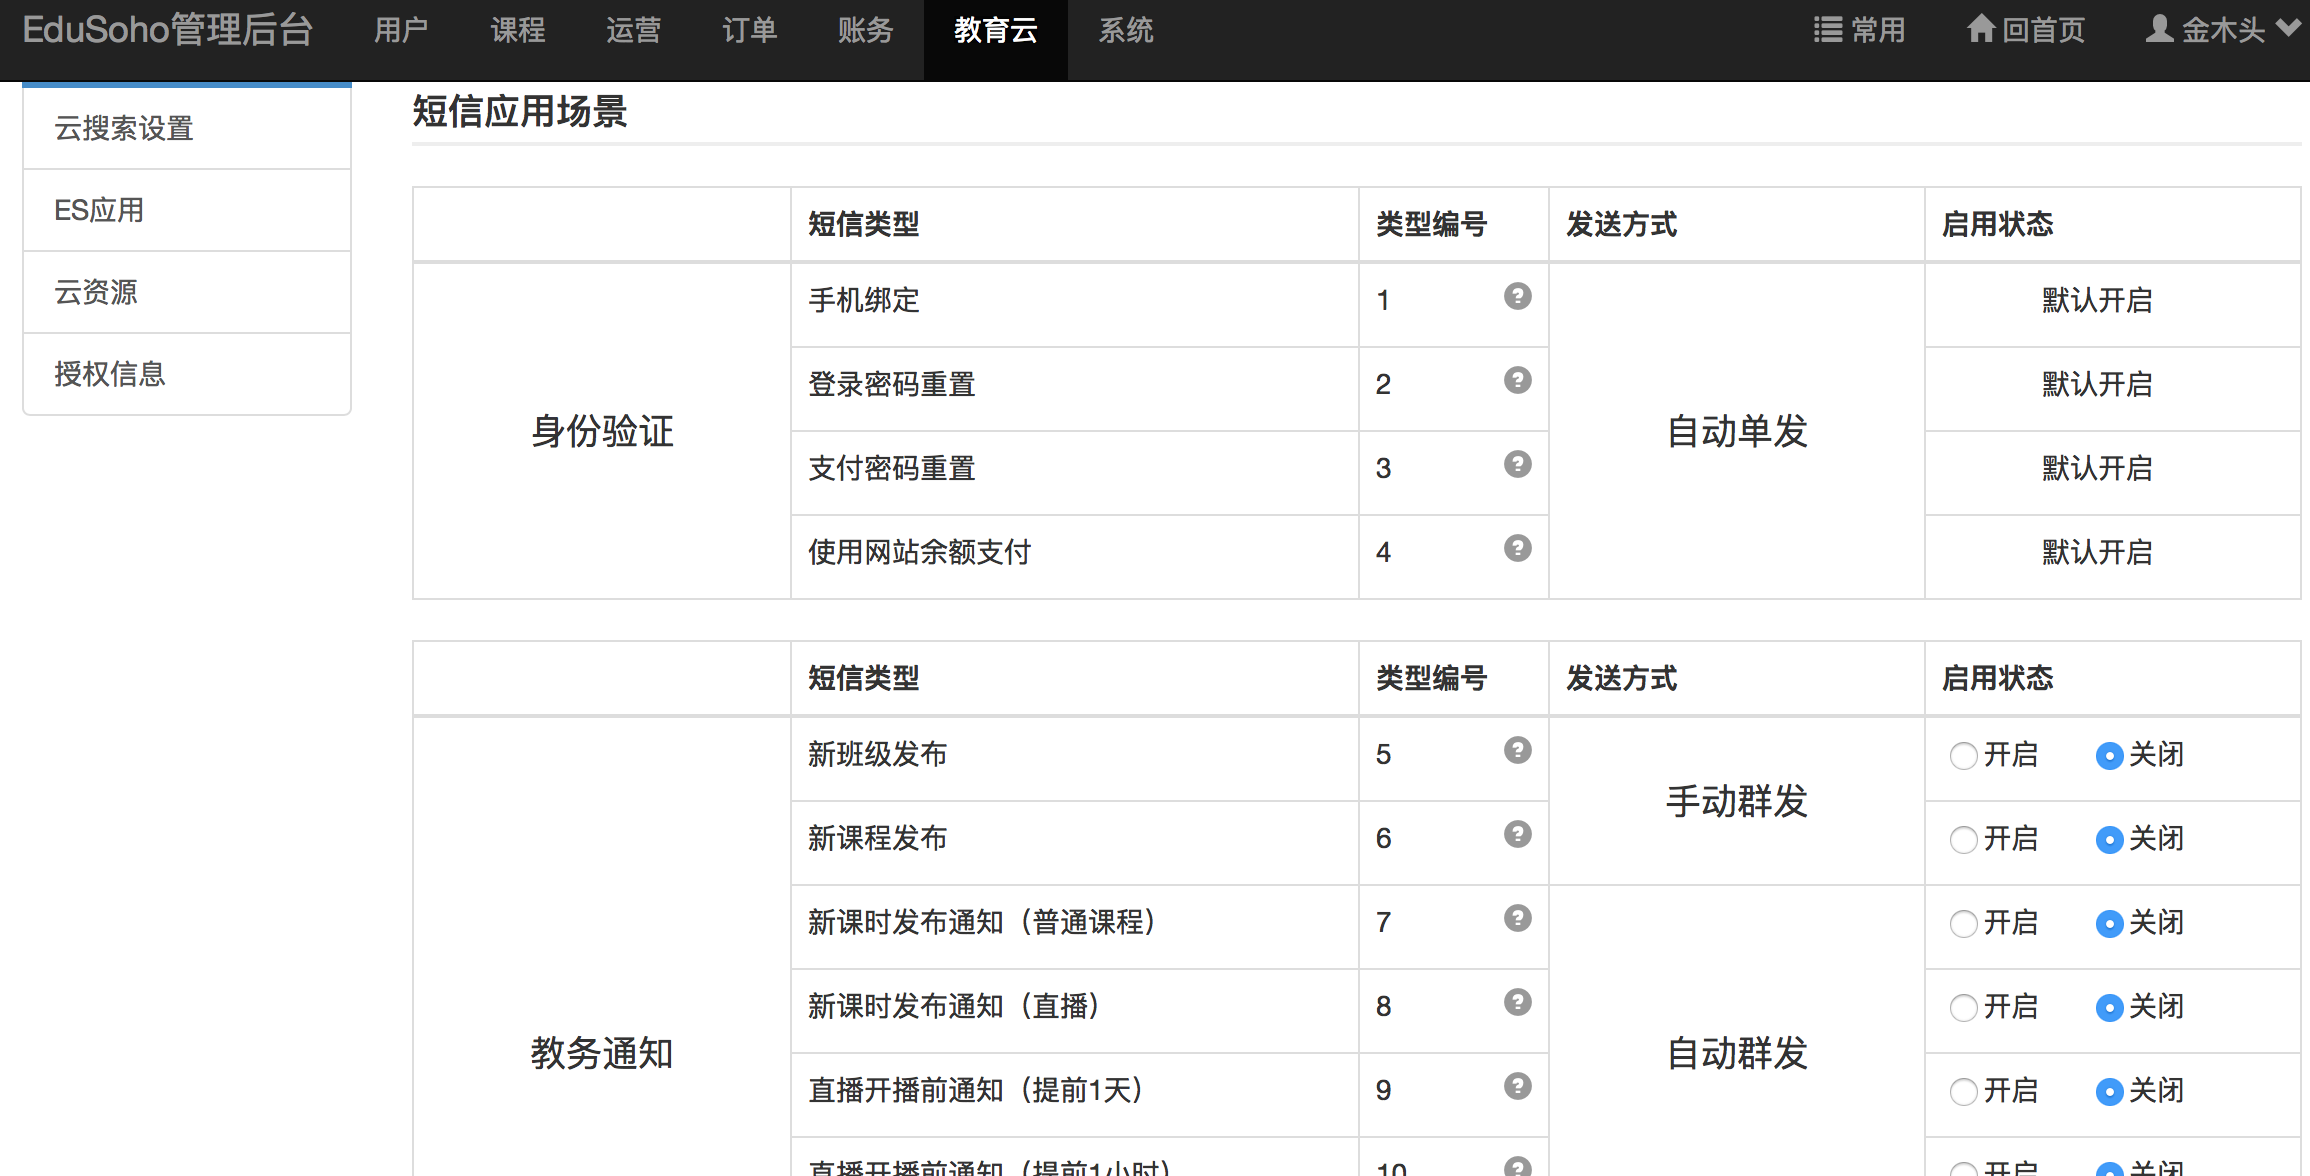This screenshot has height=1176, width=2310.
Task: Click the EduSoho管理后台 brand logo
Action: 167,30
